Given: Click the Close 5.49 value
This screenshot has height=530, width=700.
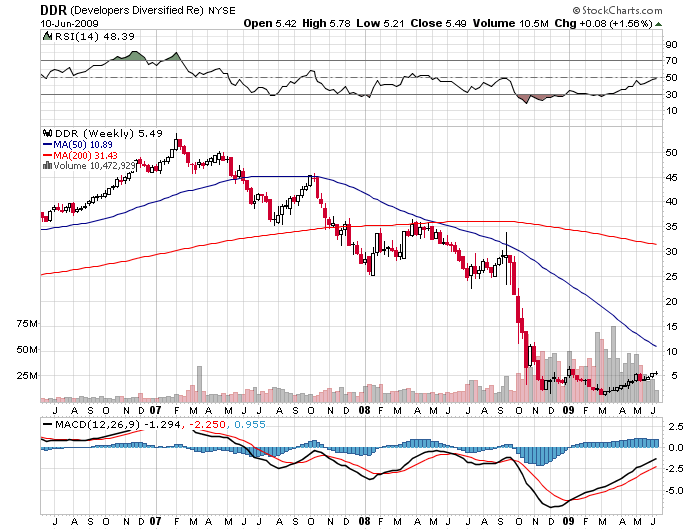Looking at the screenshot, I should coord(438,23).
